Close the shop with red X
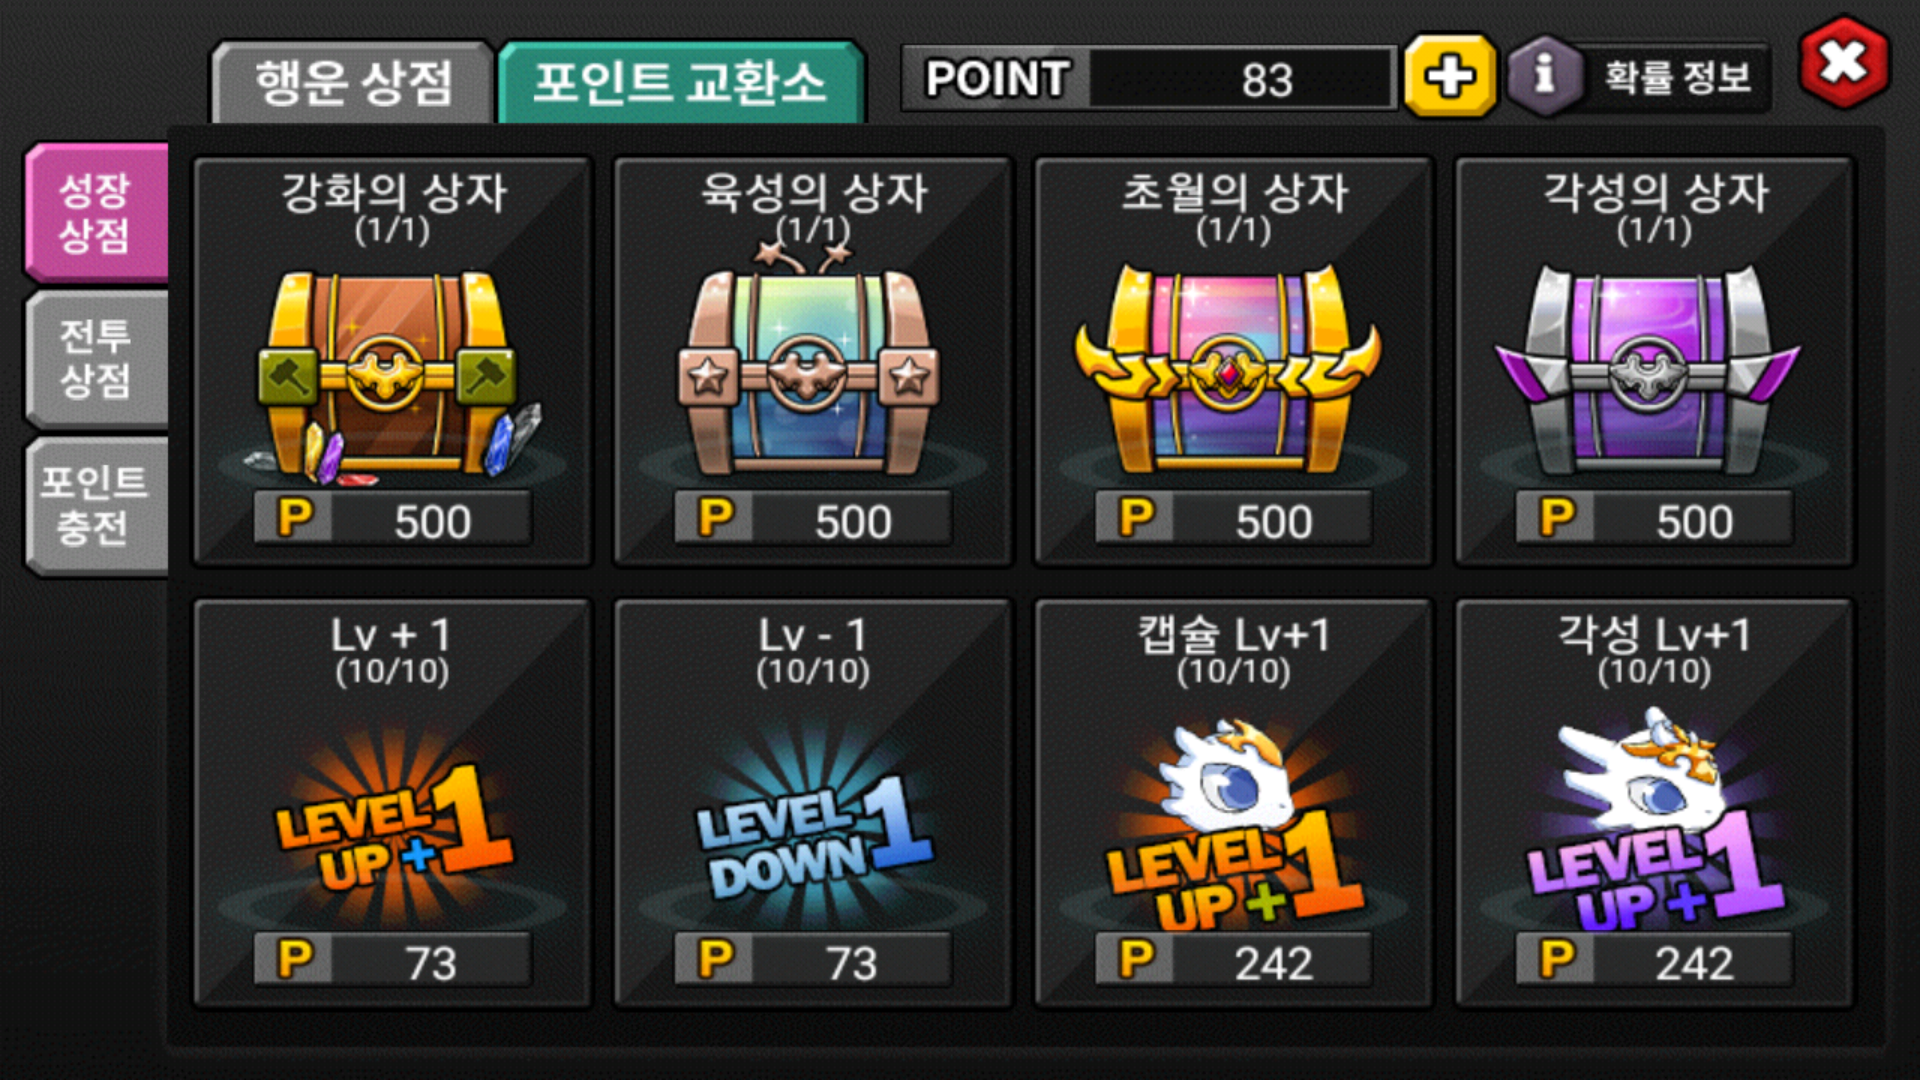 1844,62
